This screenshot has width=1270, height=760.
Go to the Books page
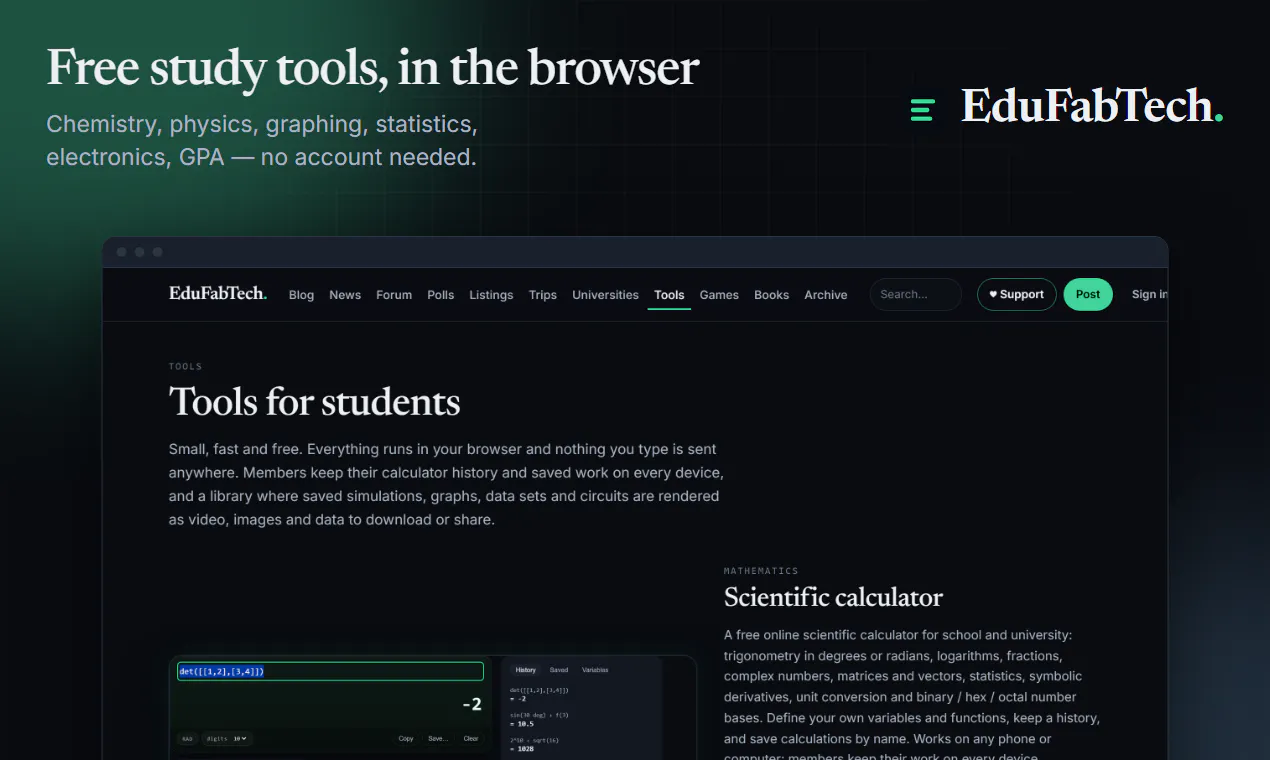[771, 295]
